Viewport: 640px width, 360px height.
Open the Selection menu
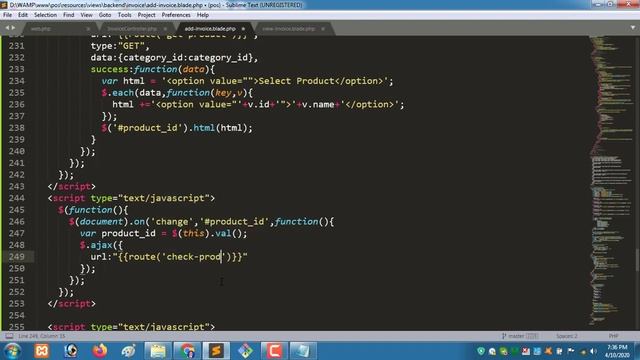[x=45, y=15]
